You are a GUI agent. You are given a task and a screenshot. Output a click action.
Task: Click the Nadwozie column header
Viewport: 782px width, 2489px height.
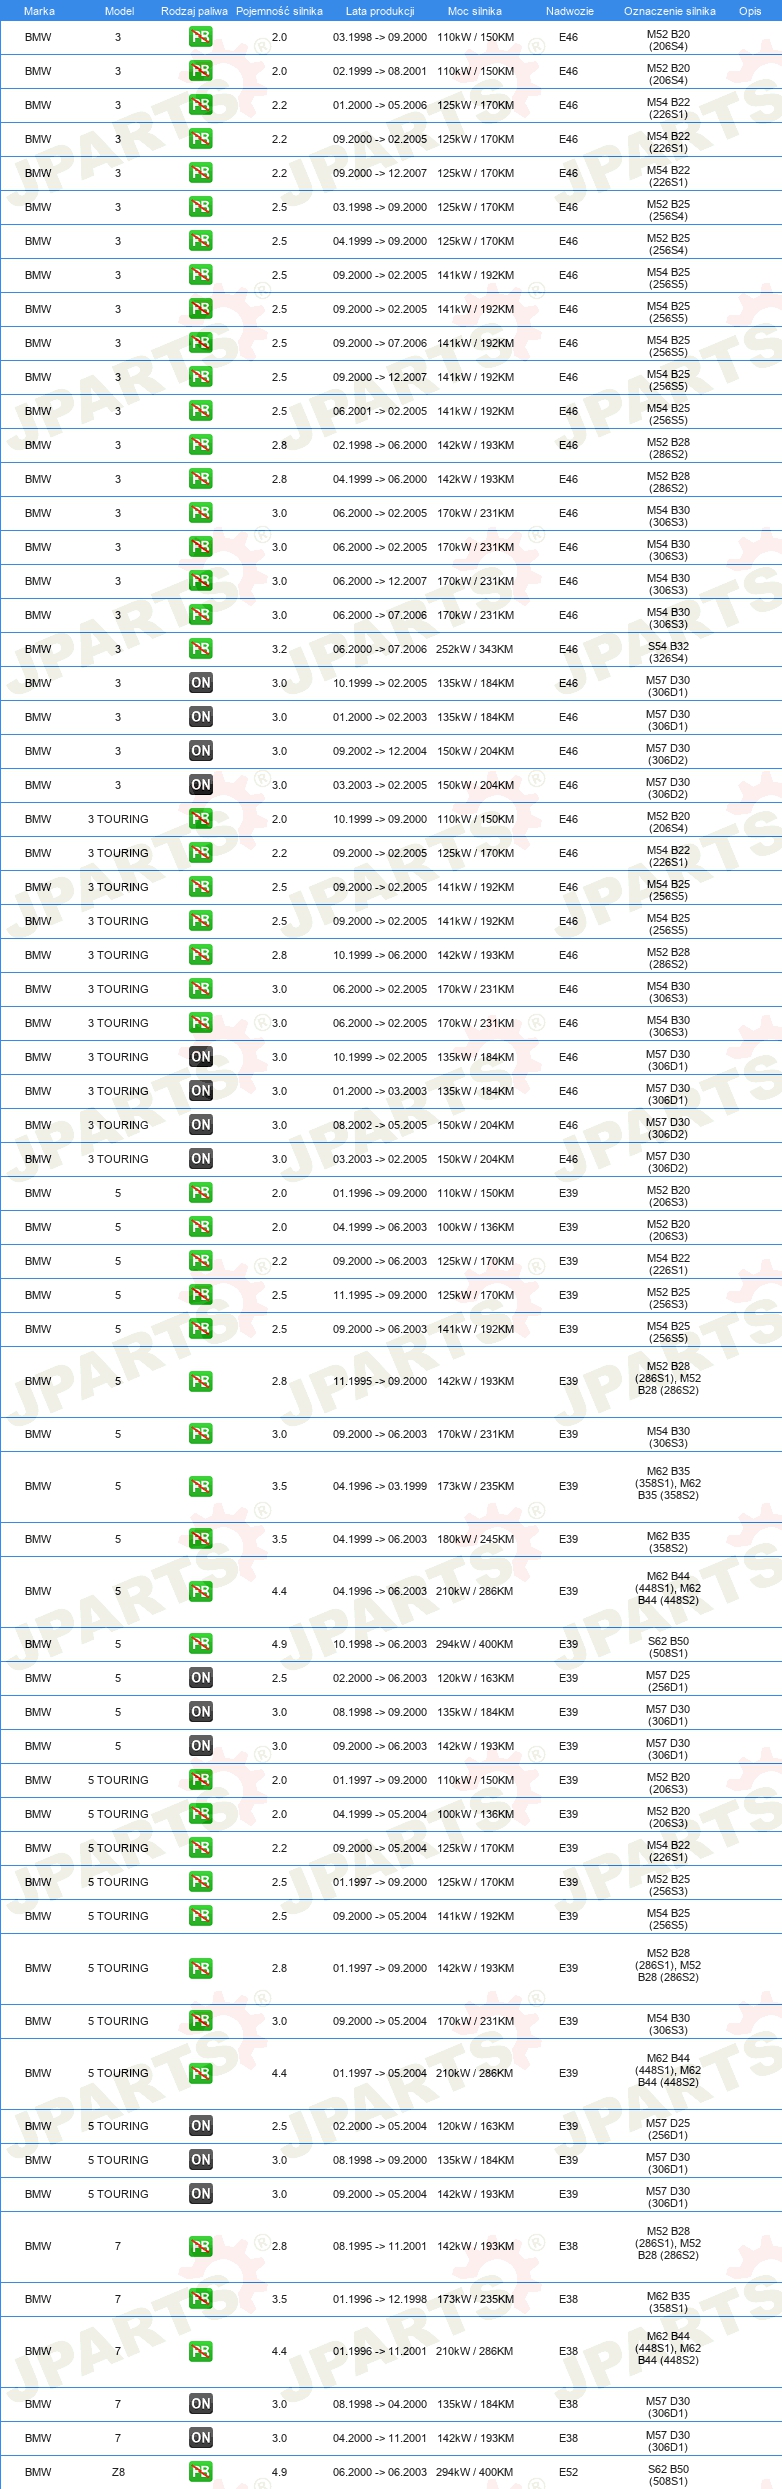[x=570, y=11]
